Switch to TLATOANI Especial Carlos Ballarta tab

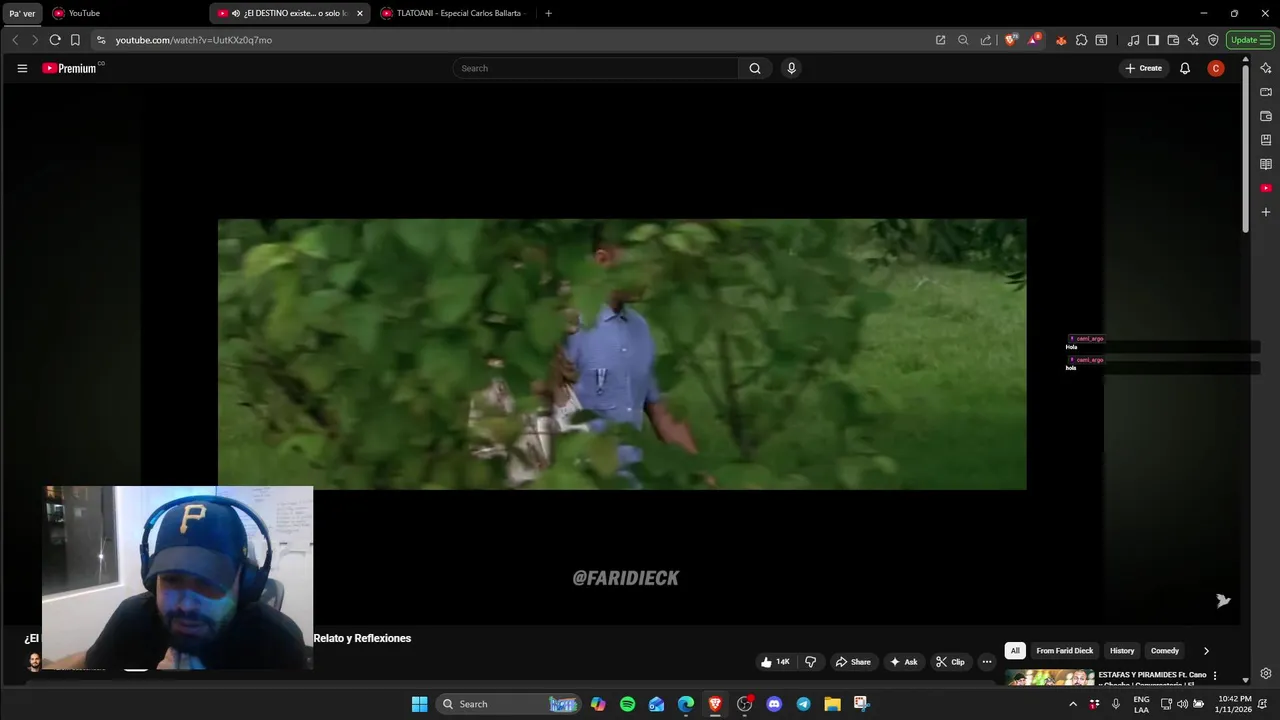coord(455,13)
